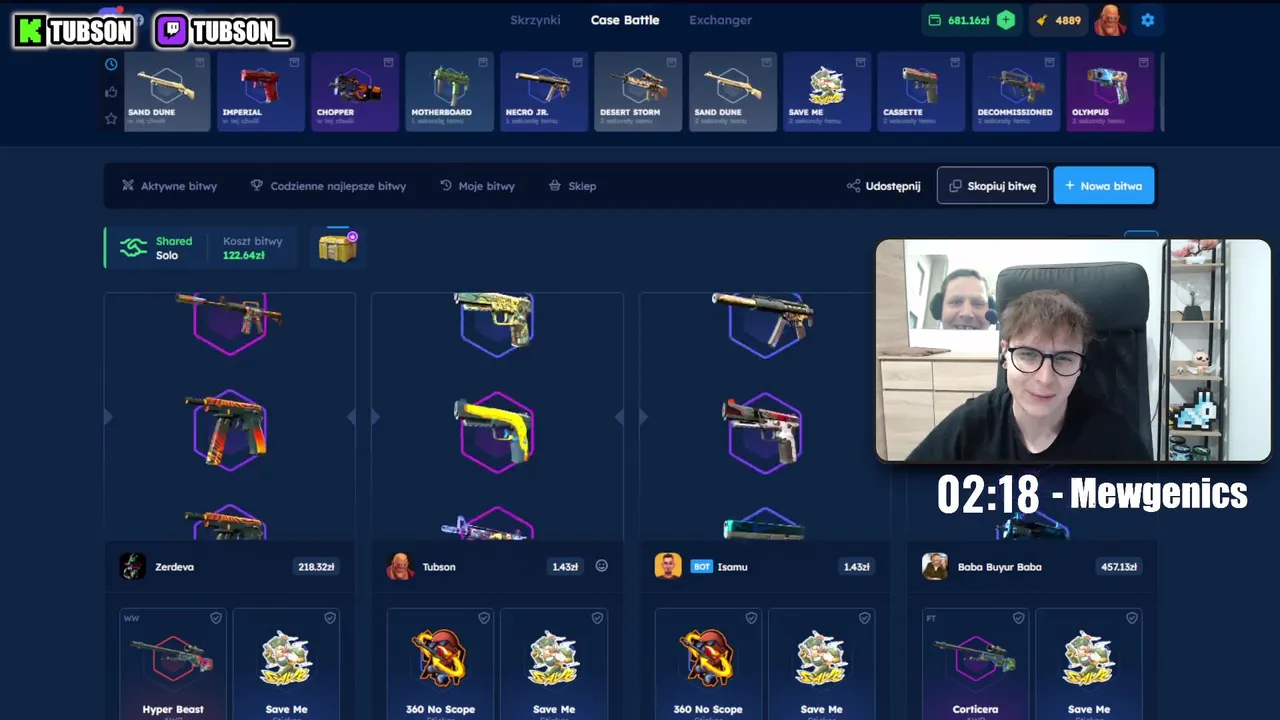Click Tubson's 1.43zł total

coord(565,567)
